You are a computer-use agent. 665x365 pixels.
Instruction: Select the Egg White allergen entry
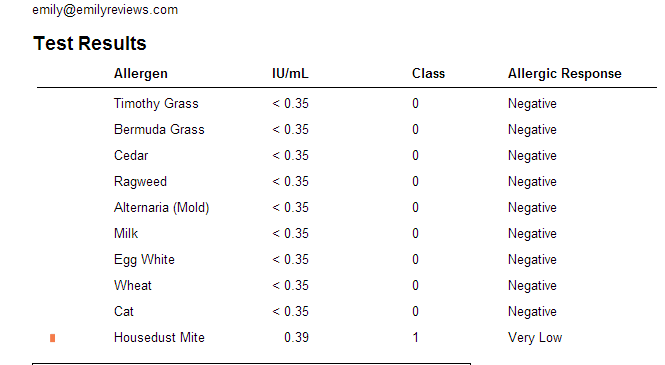tap(144, 259)
